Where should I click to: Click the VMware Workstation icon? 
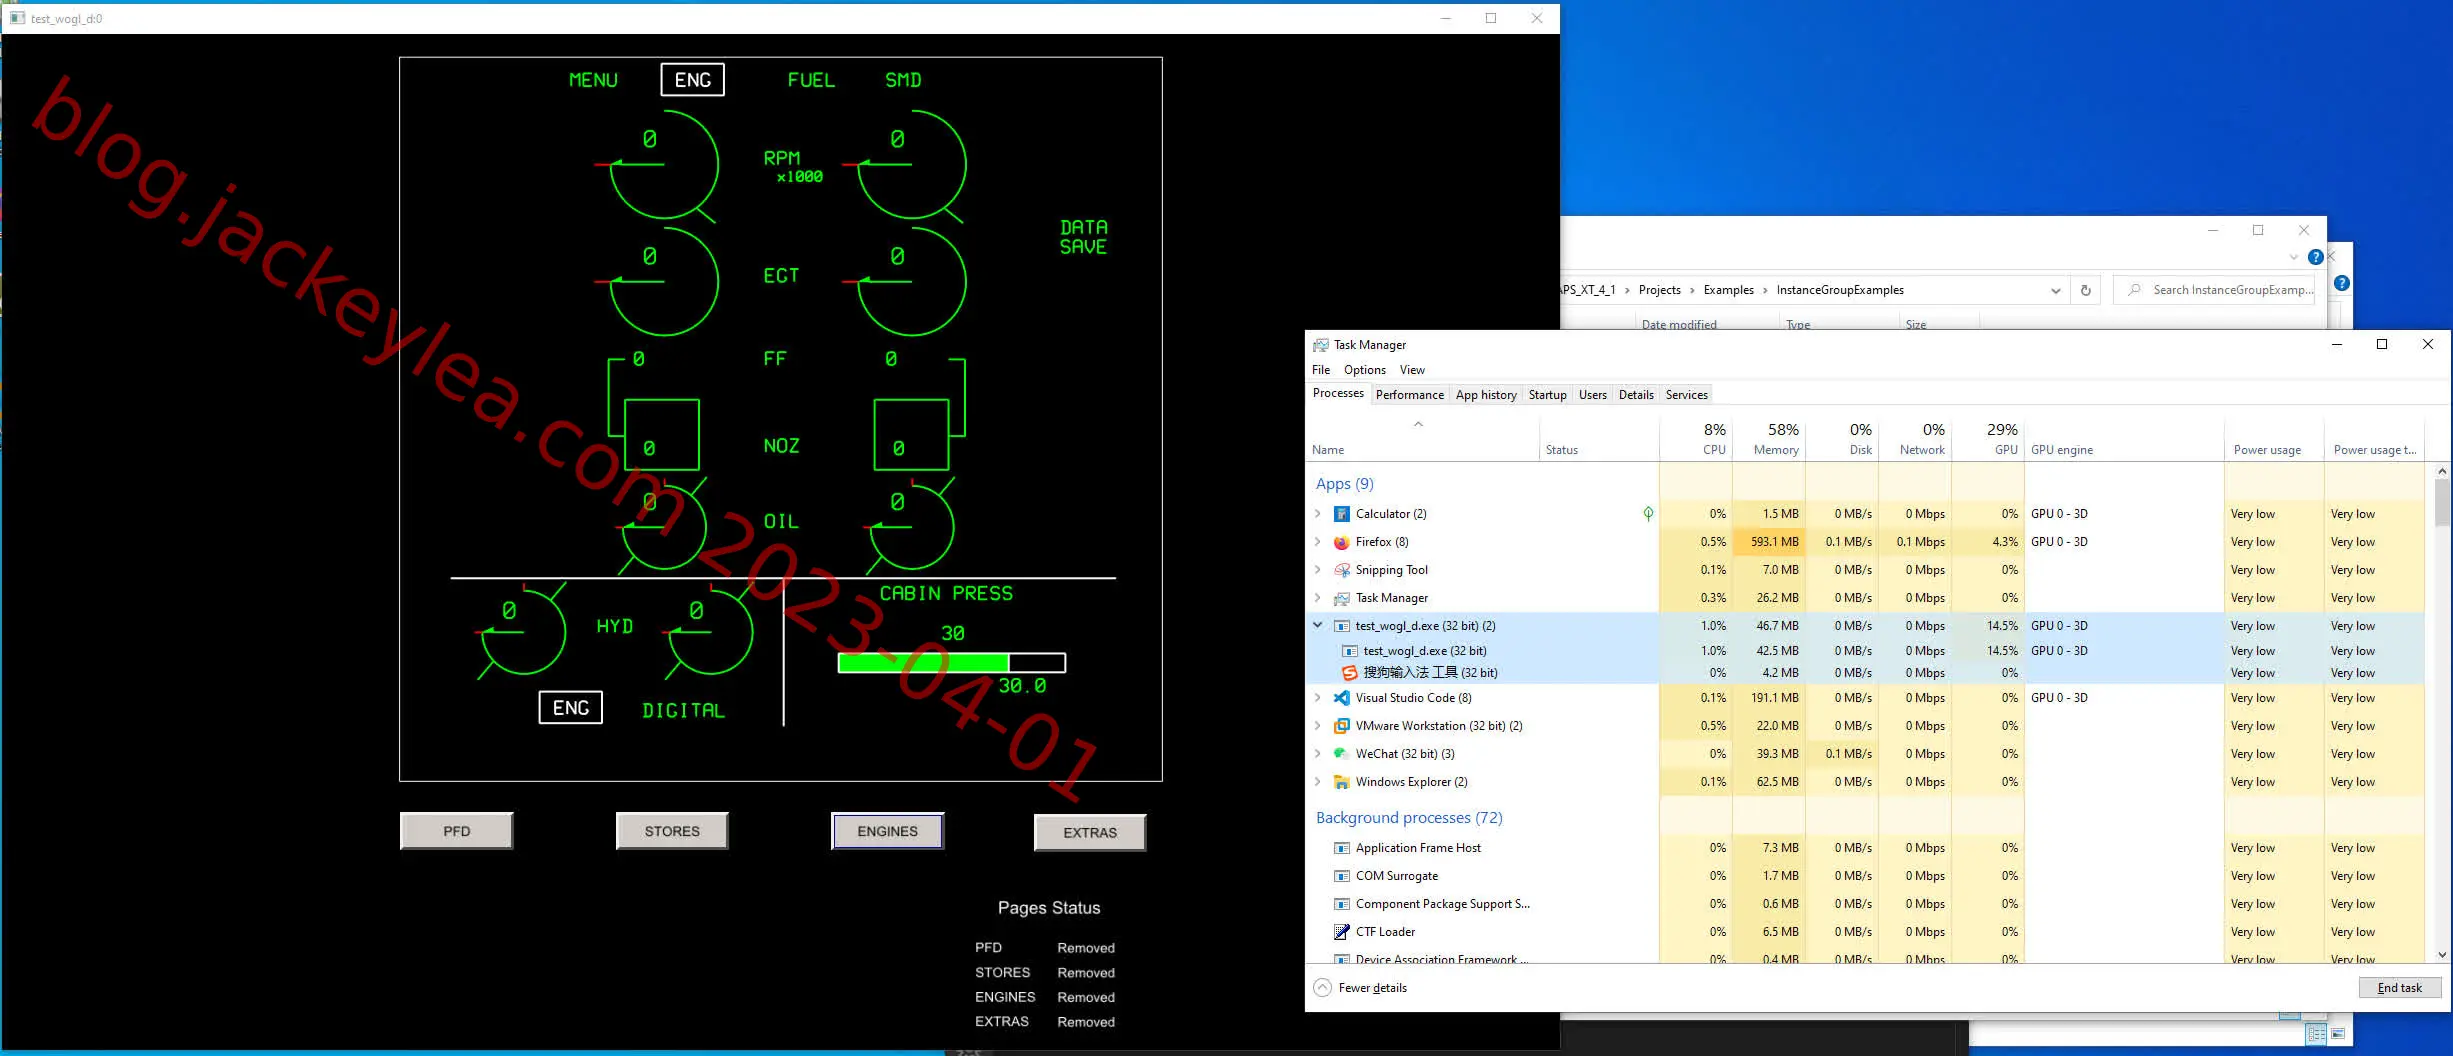pos(1342,726)
